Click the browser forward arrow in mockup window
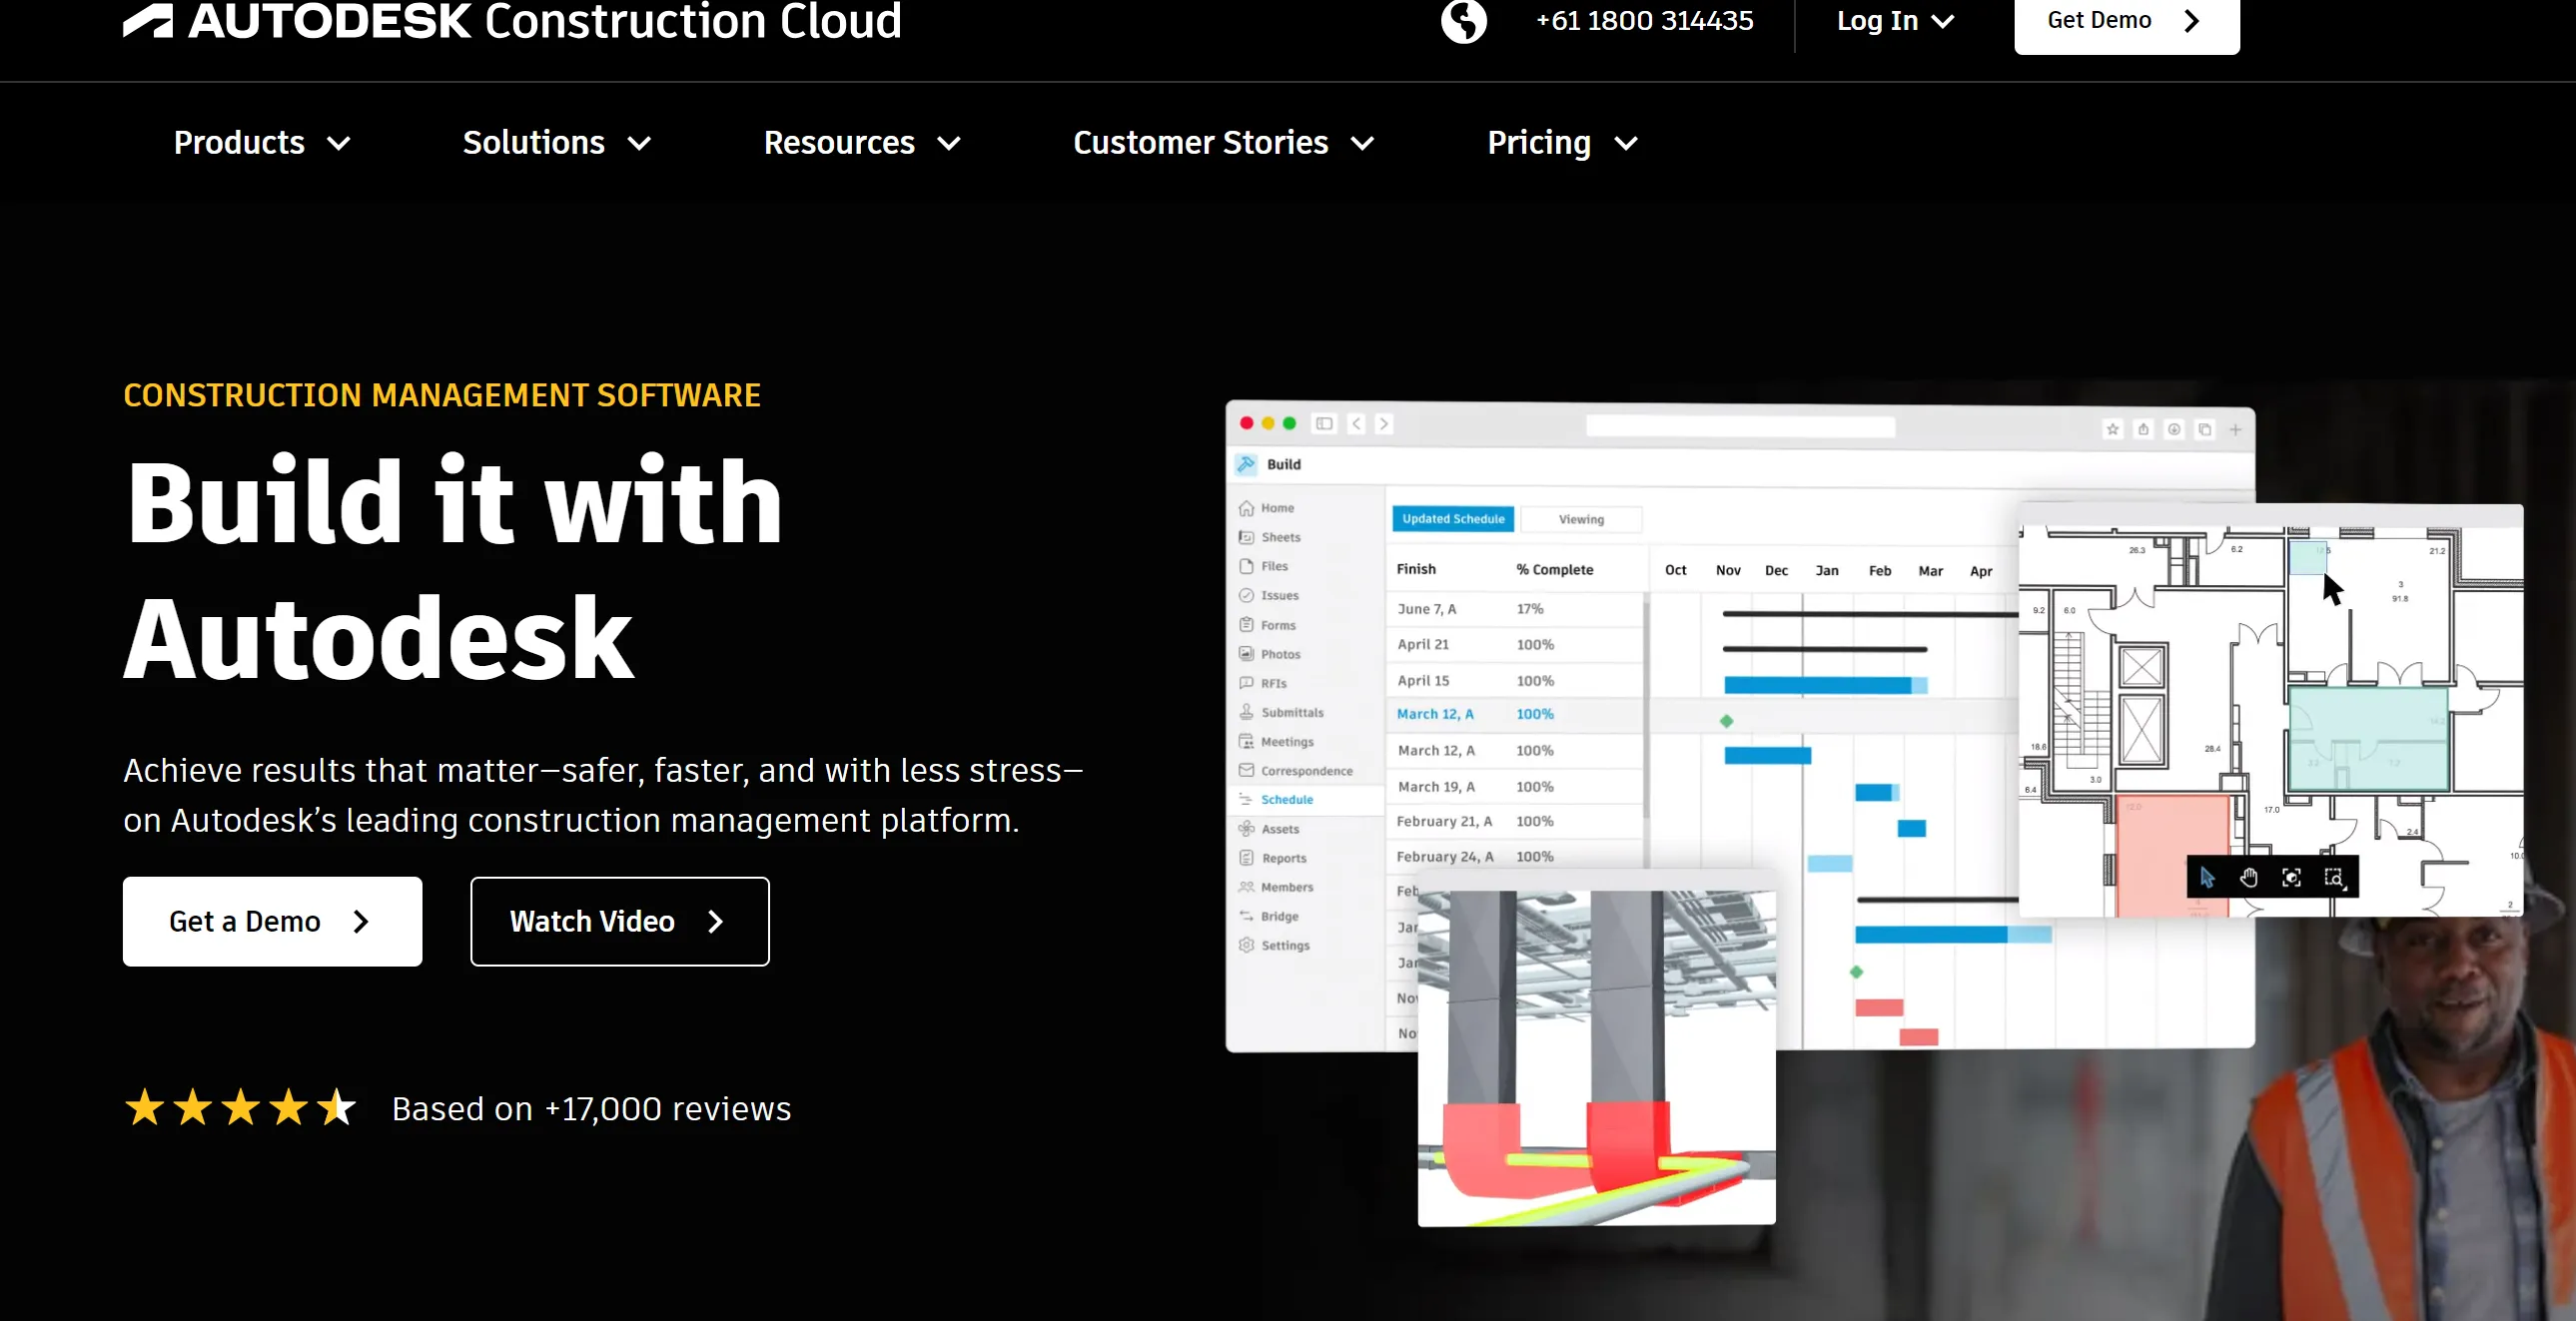The width and height of the screenshot is (2576, 1321). [x=1384, y=424]
